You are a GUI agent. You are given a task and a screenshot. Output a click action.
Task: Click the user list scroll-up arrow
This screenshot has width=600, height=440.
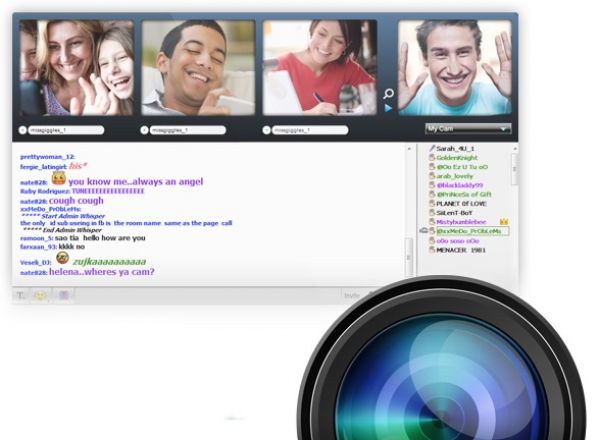(x=515, y=148)
